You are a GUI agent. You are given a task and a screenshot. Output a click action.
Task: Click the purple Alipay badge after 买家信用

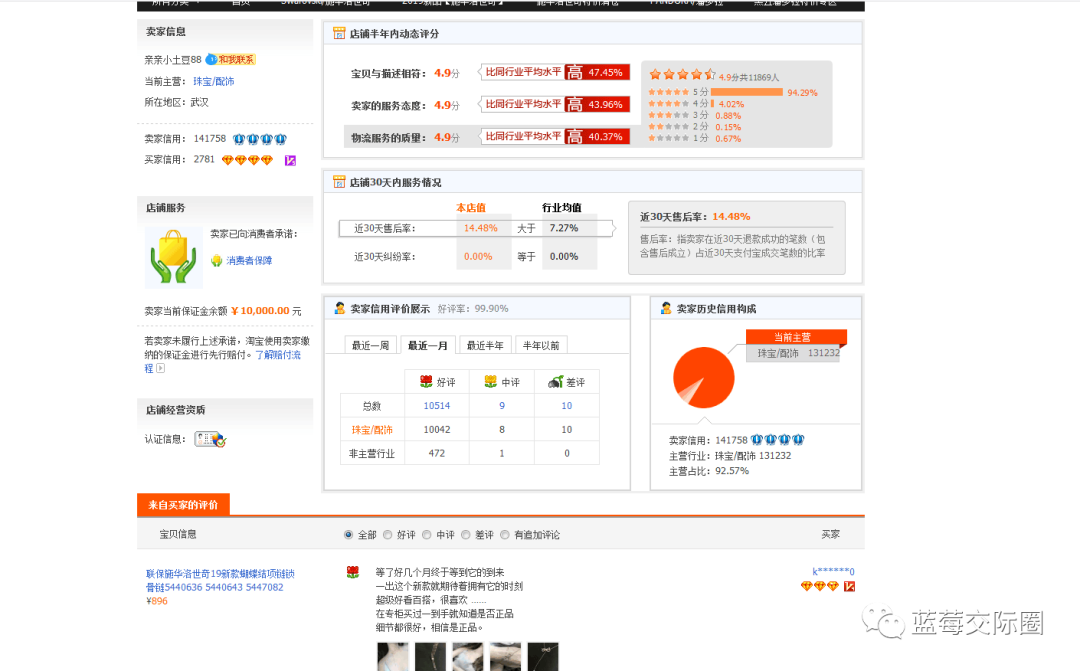coord(290,160)
